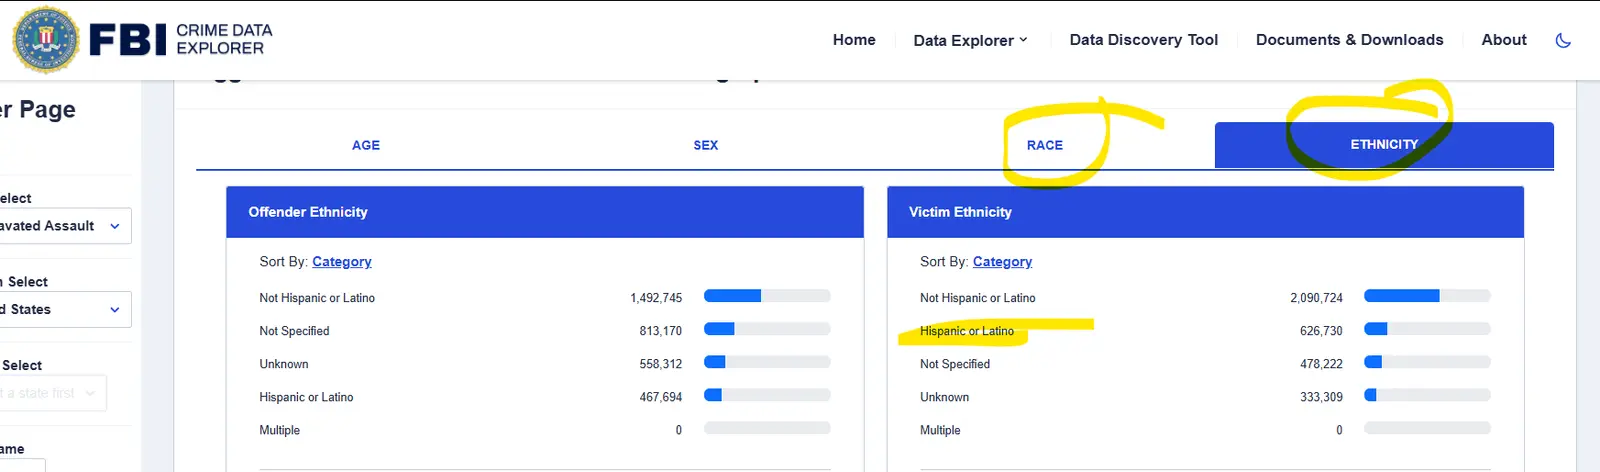Click the Victim Ethnicity panel header
Image resolution: width=1600 pixels, height=472 pixels.
click(x=1205, y=212)
